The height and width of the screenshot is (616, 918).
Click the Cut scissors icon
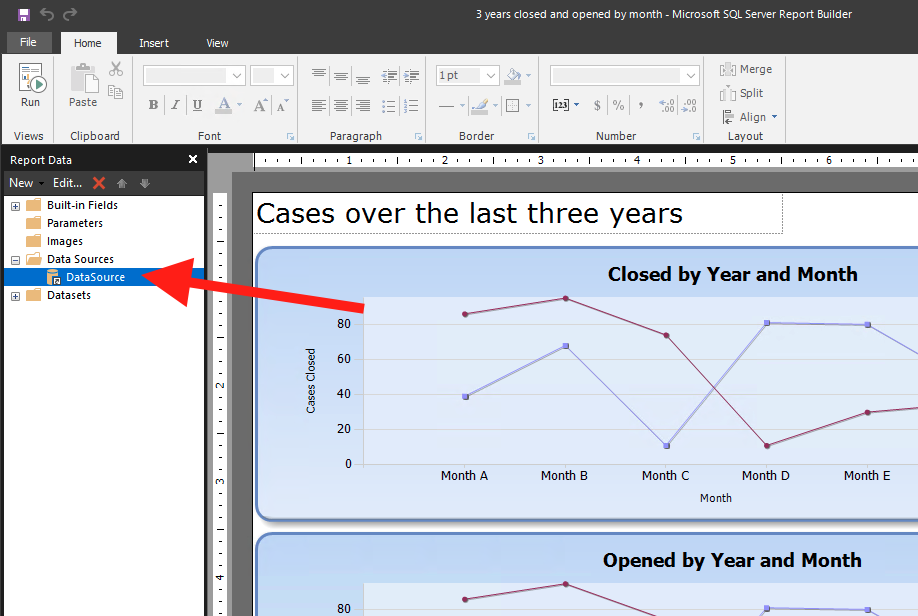[116, 69]
